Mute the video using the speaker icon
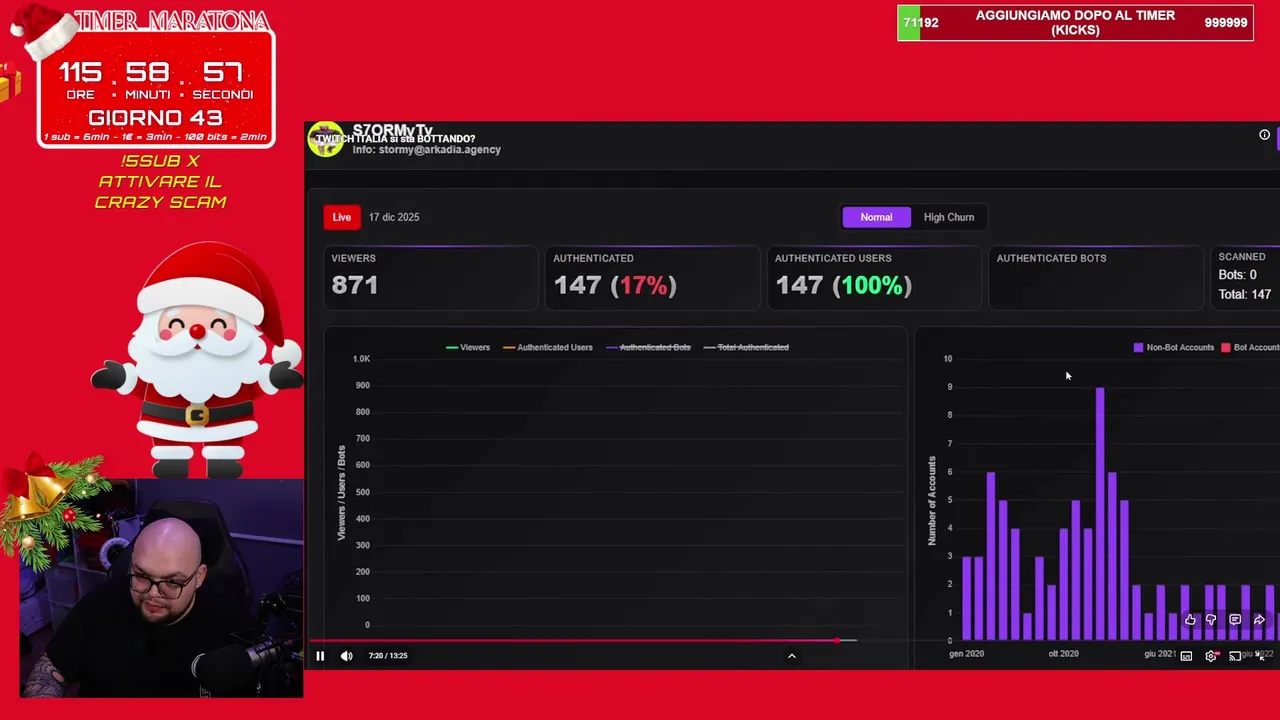This screenshot has width=1280, height=720. [x=346, y=656]
